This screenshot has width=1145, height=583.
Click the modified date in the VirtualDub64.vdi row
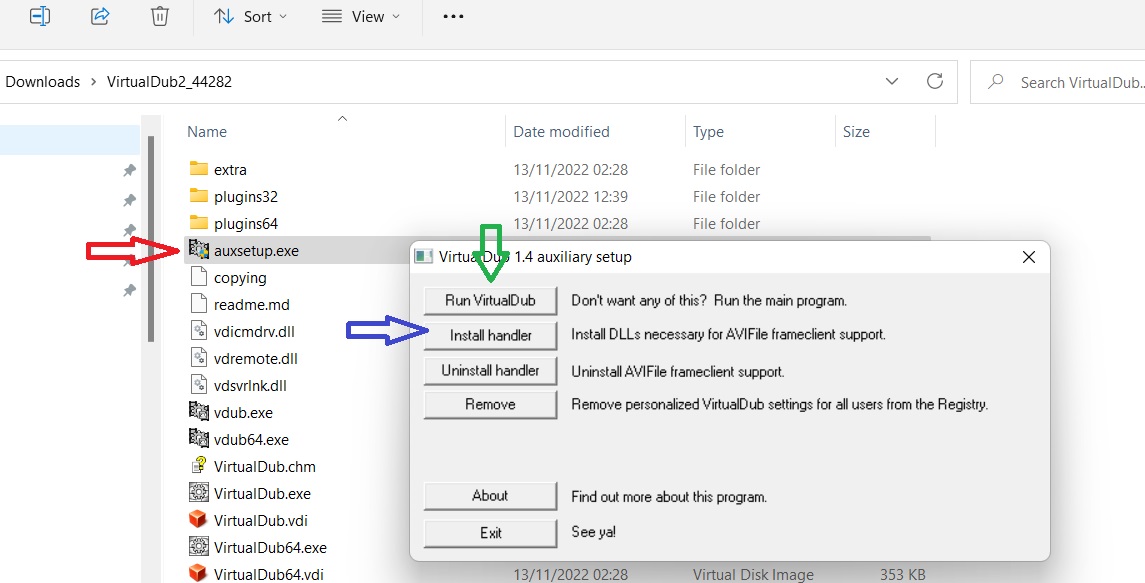point(570,574)
